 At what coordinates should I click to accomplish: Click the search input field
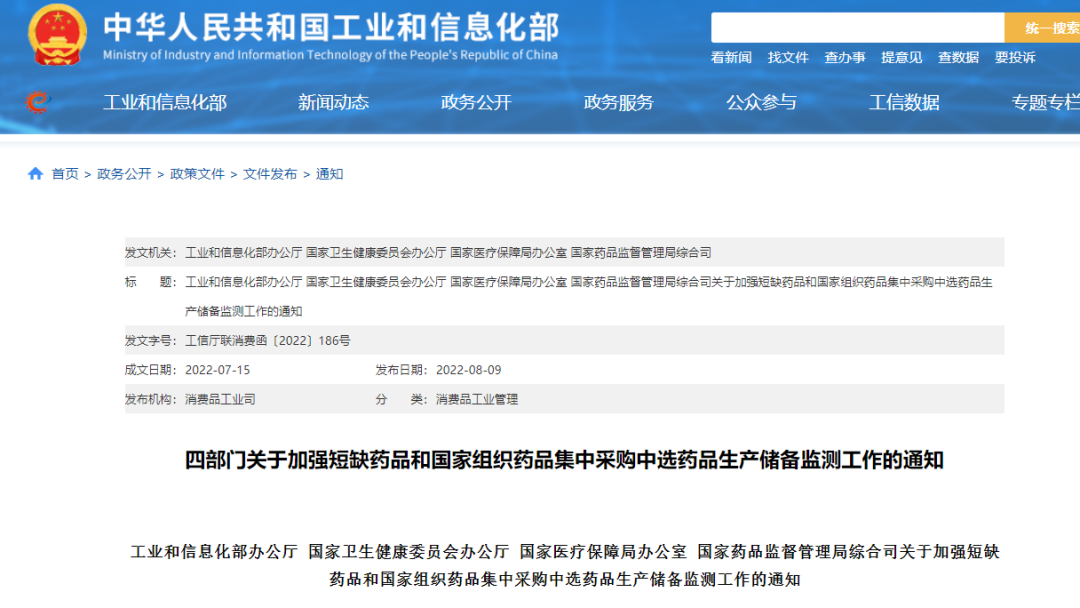pyautogui.click(x=856, y=28)
